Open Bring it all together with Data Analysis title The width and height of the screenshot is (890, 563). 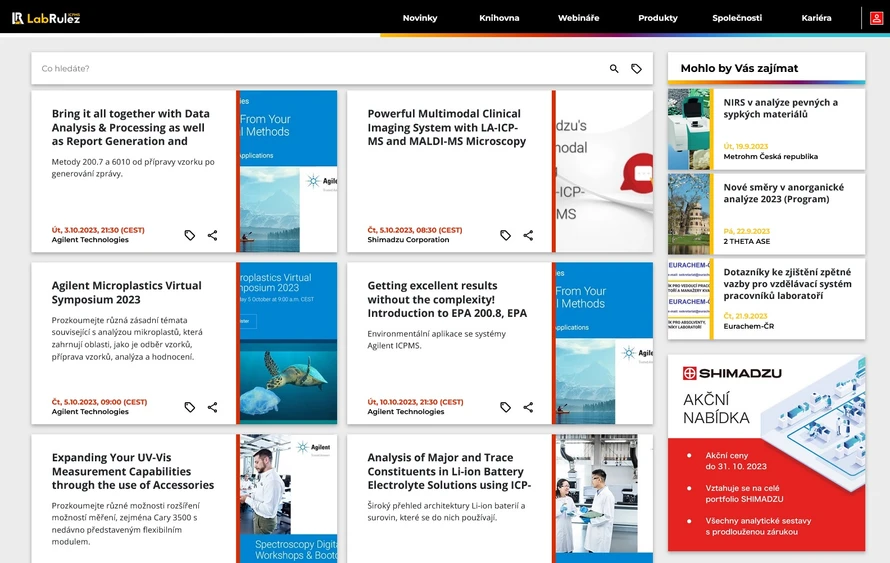click(131, 128)
